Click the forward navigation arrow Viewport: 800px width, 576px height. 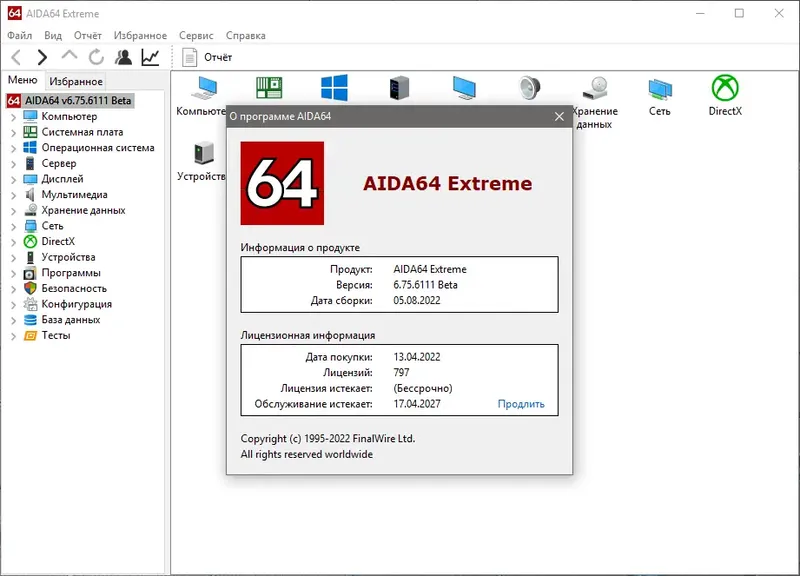[x=42, y=57]
